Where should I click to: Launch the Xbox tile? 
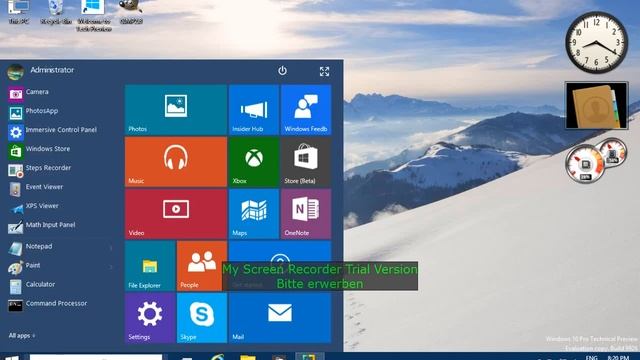[x=254, y=162]
